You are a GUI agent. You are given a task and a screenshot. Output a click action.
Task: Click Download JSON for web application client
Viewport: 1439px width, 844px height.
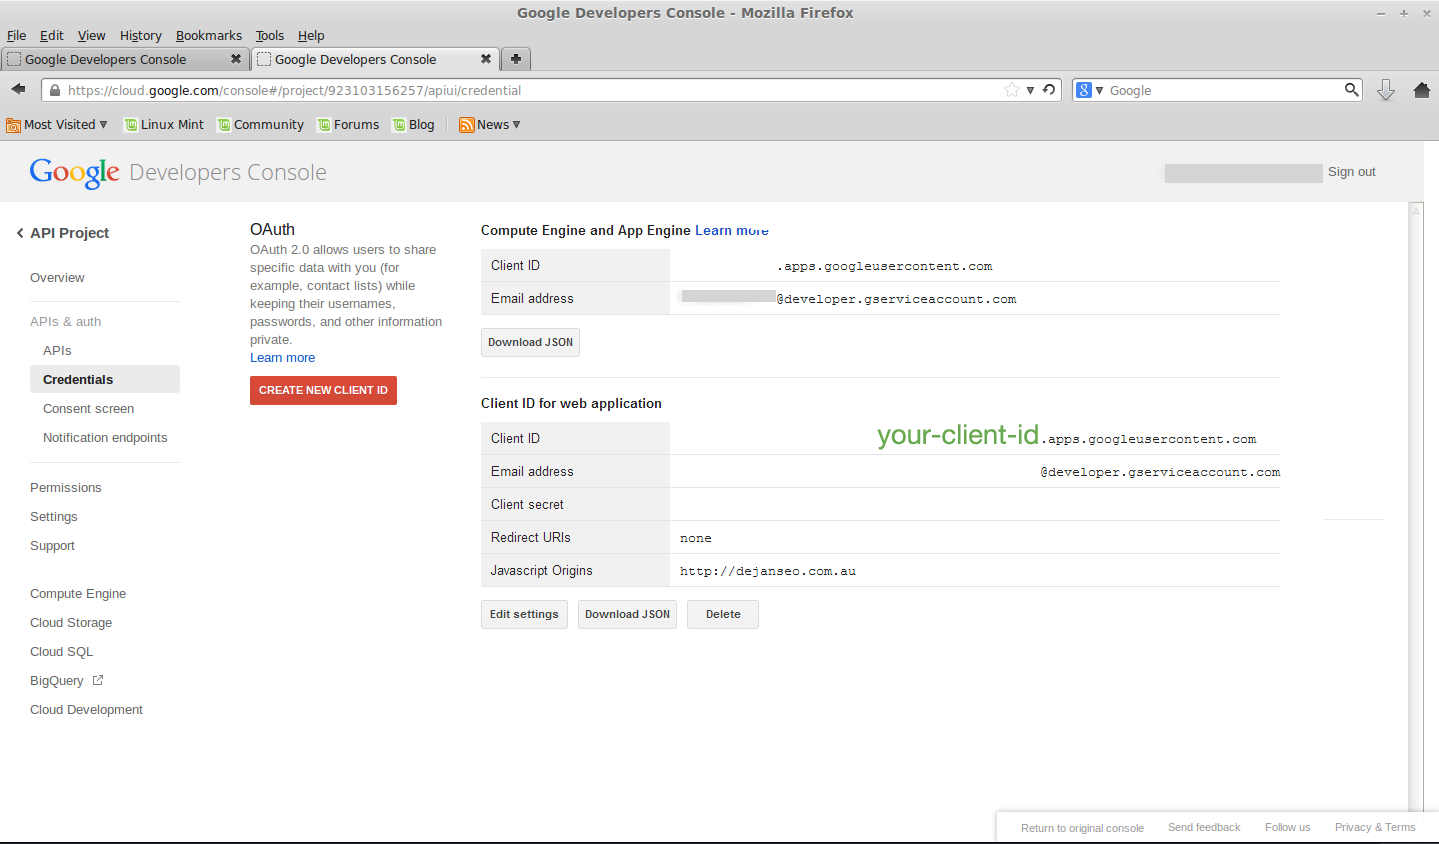[x=627, y=614]
